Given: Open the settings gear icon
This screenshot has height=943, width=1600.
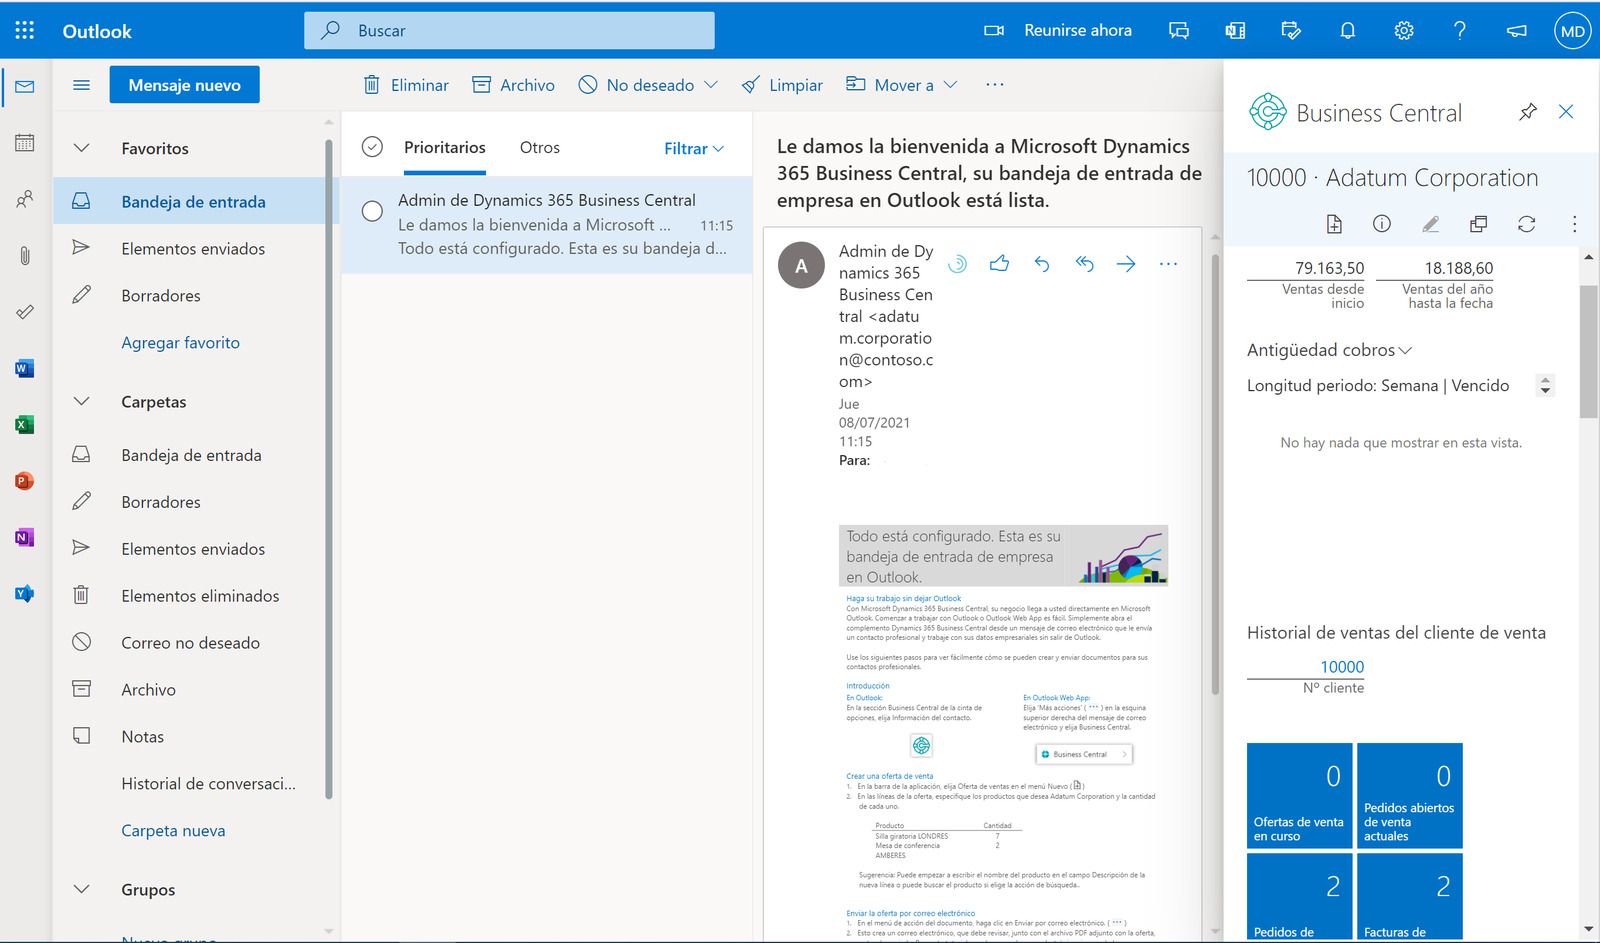Looking at the screenshot, I should (x=1404, y=30).
